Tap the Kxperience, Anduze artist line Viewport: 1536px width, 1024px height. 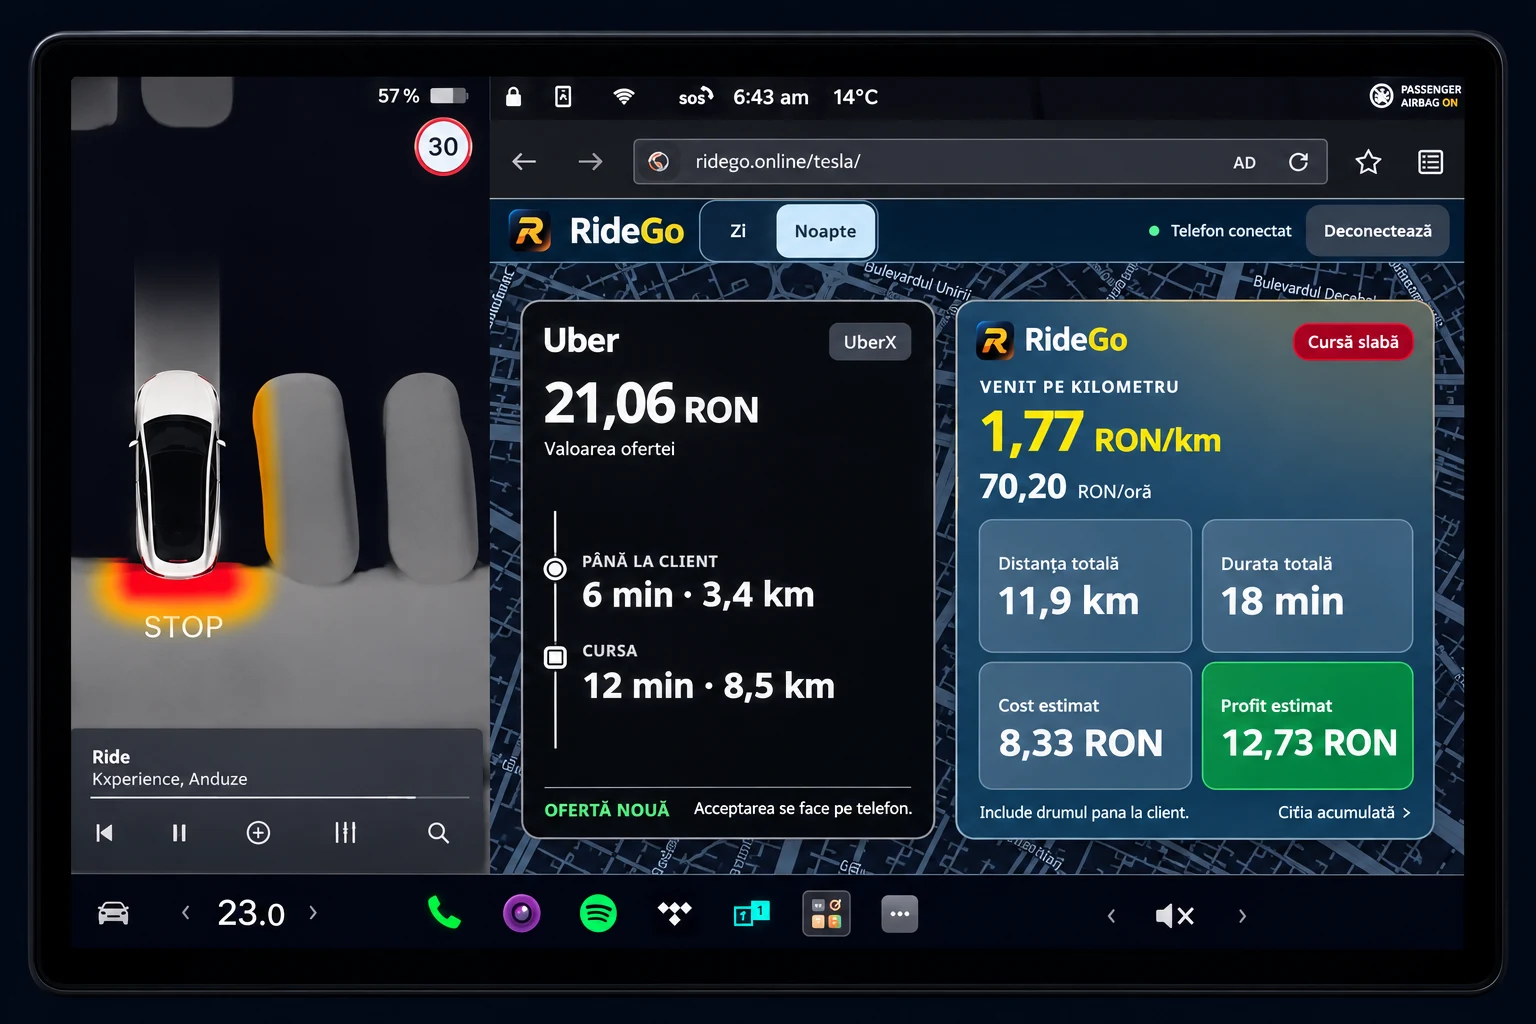[x=170, y=779]
